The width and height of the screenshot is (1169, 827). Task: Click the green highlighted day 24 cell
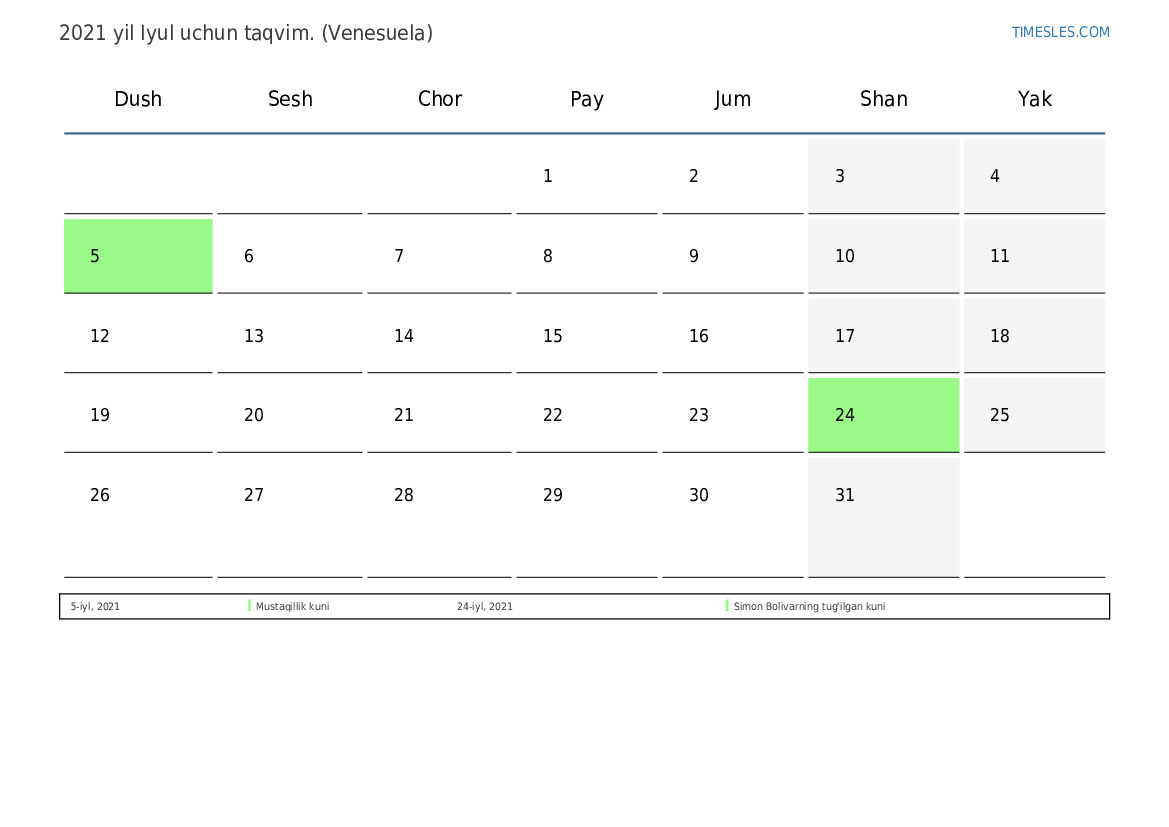point(883,415)
